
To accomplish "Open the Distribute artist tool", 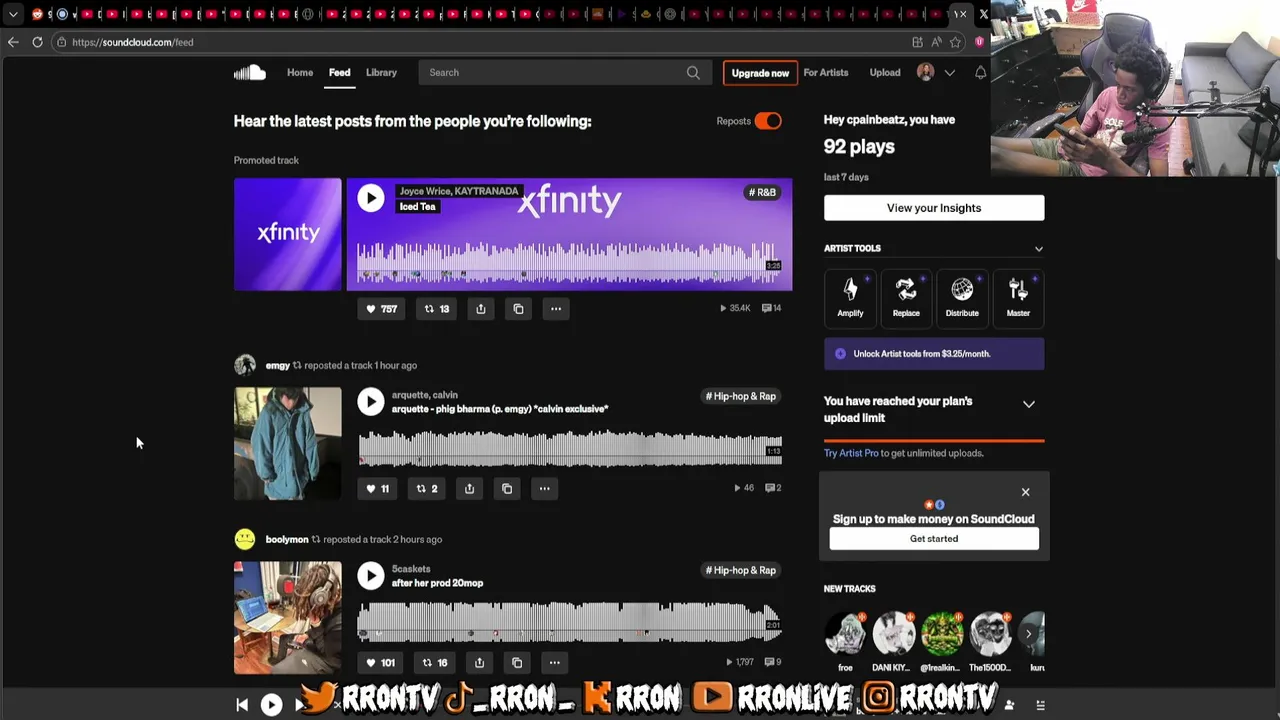I will (962, 298).
